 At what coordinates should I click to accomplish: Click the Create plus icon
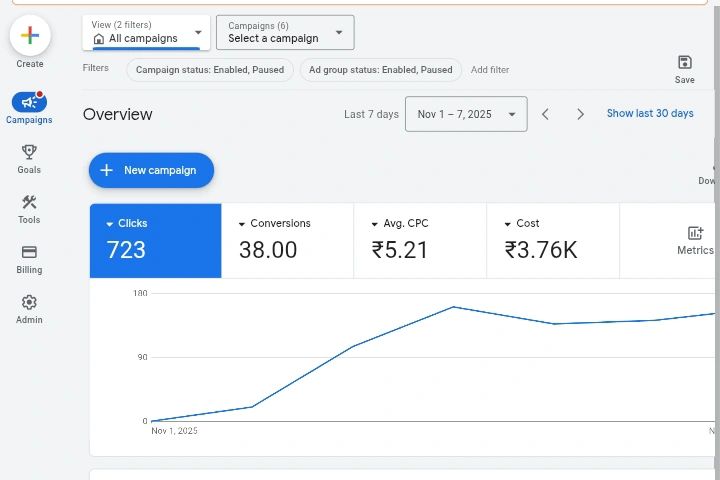click(30, 36)
